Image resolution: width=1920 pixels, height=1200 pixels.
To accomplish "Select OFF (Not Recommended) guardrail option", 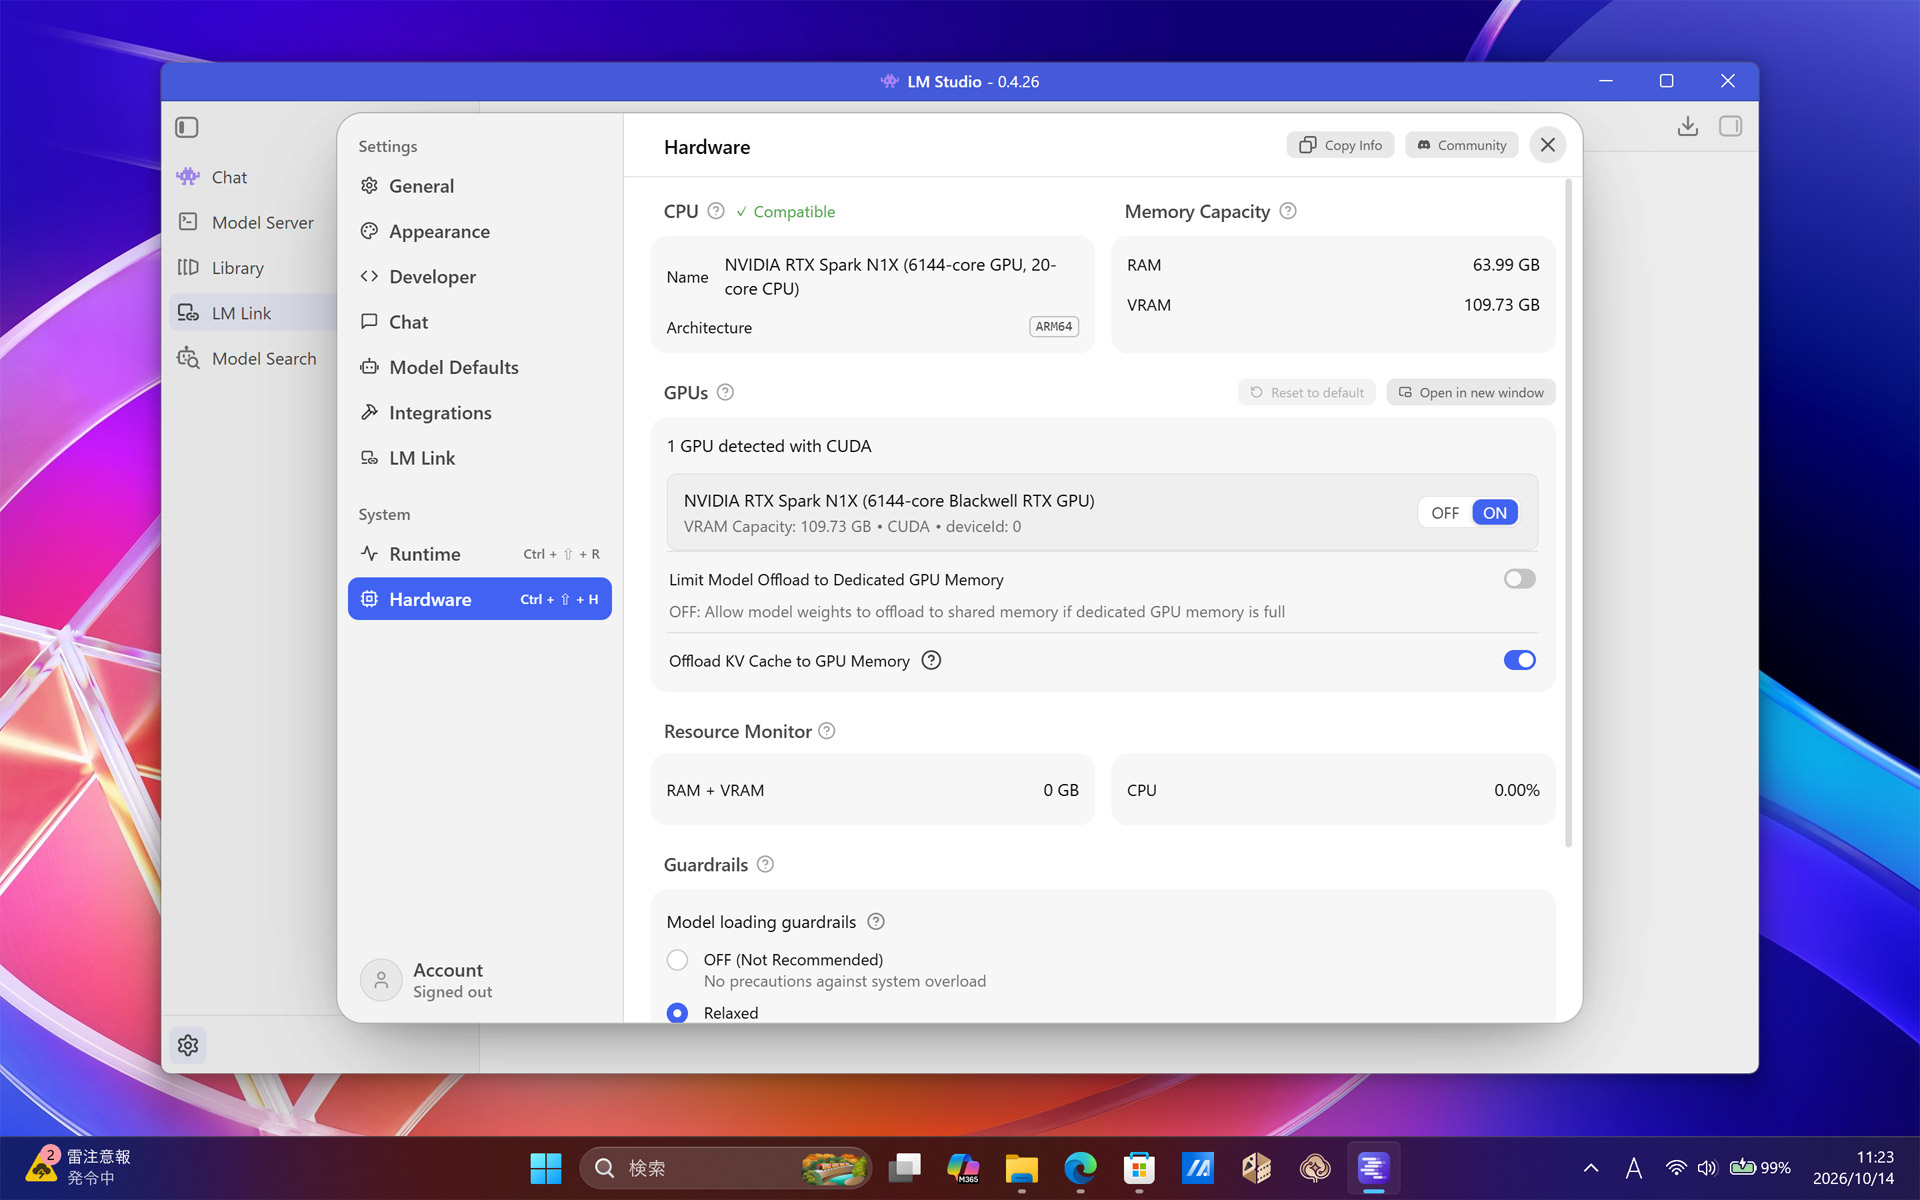I will pyautogui.click(x=678, y=960).
